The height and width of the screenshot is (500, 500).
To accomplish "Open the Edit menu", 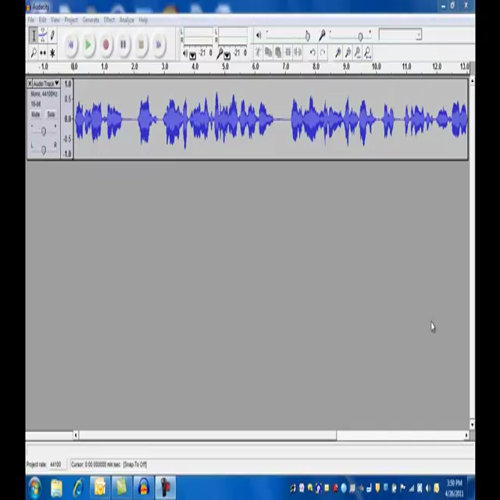I will pyautogui.click(x=42, y=20).
